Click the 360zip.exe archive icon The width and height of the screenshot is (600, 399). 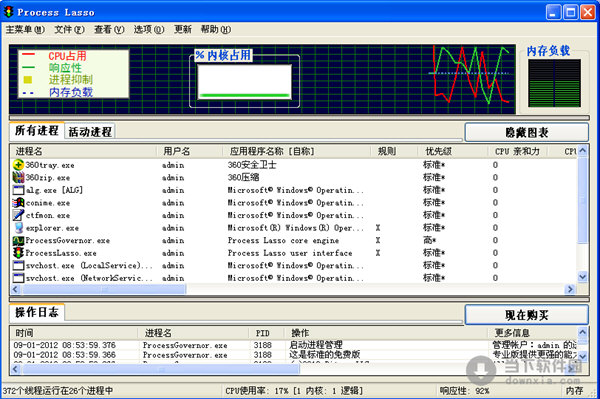tap(18, 178)
